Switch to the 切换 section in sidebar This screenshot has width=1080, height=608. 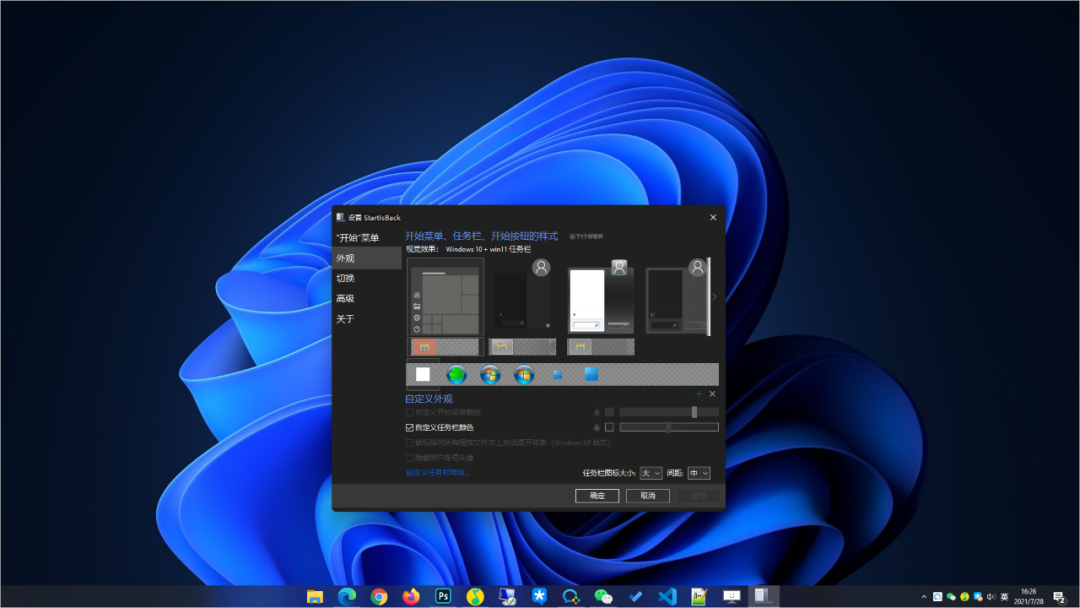[x=345, y=278]
